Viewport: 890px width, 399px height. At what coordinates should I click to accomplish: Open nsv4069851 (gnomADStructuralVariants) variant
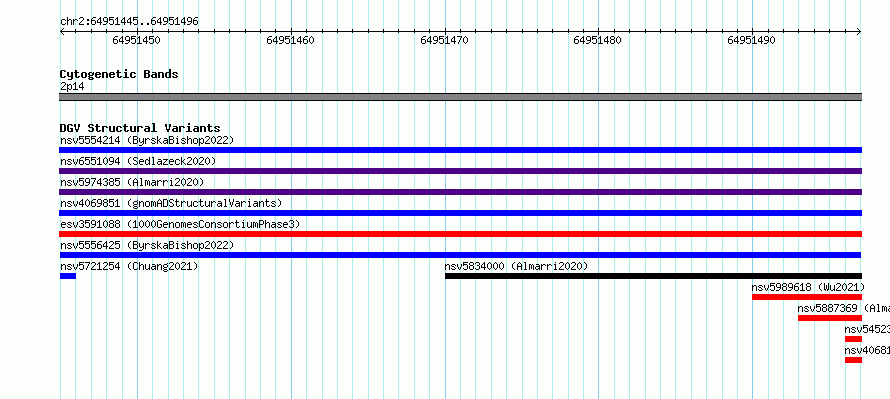coord(171,203)
